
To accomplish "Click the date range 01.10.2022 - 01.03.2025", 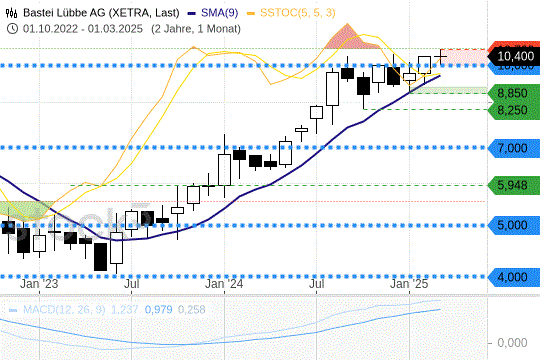I will [x=83, y=29].
